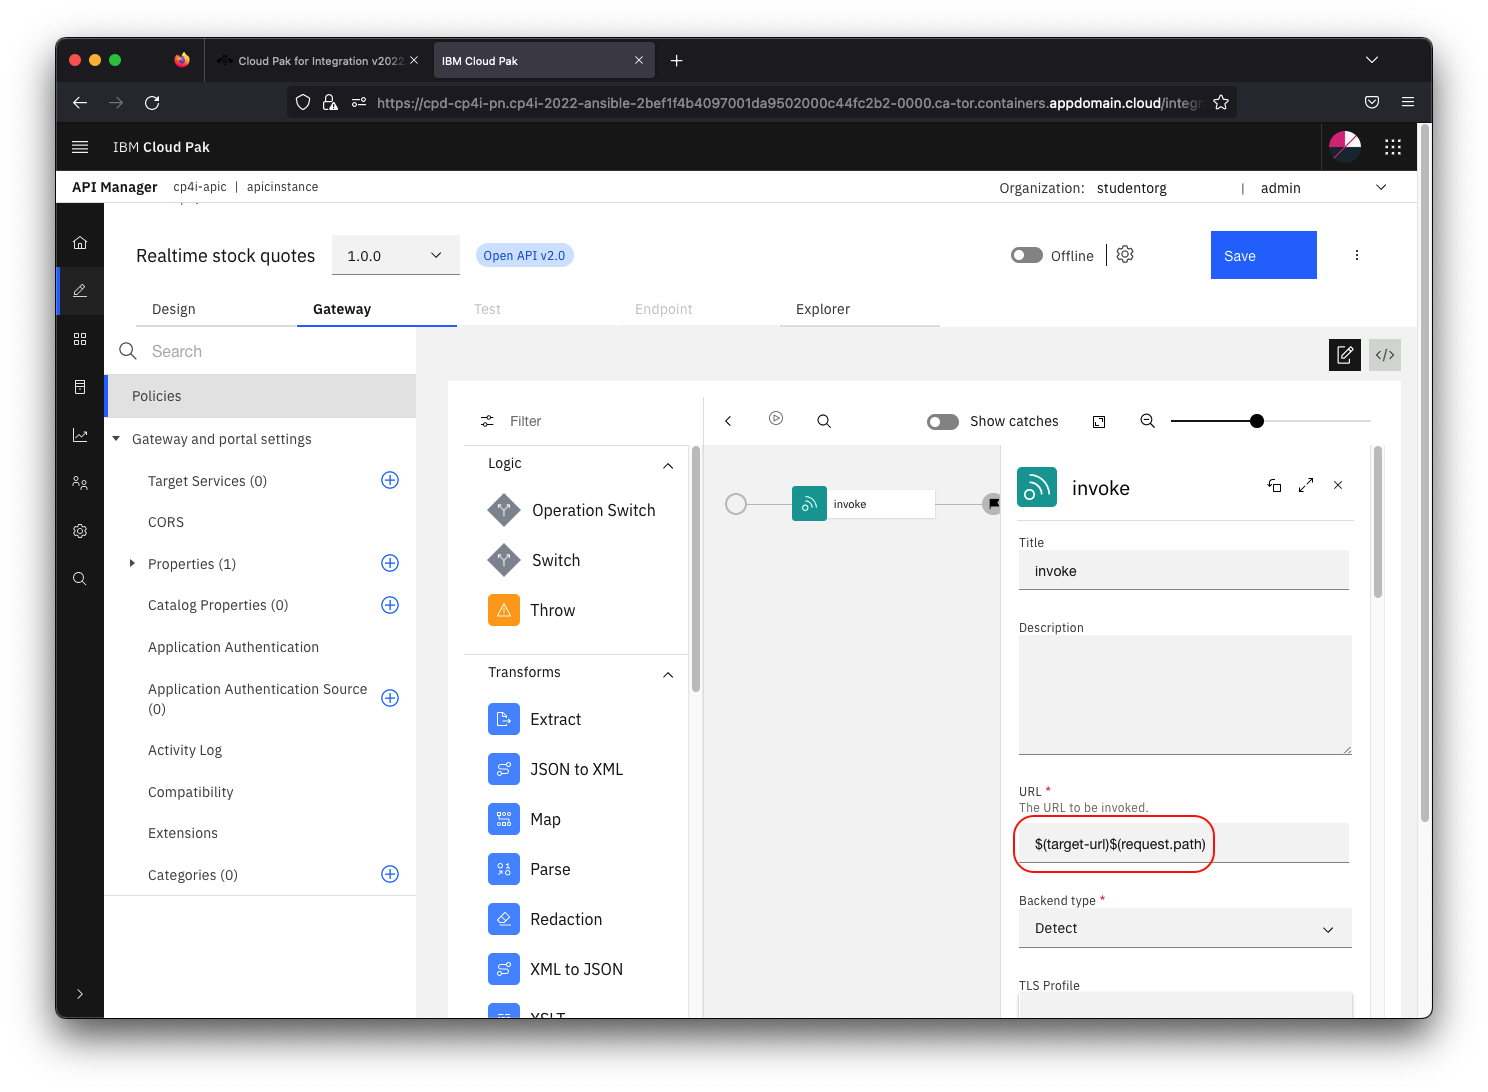
Task: Open API settings gear next to Offline
Action: [x=1125, y=255]
